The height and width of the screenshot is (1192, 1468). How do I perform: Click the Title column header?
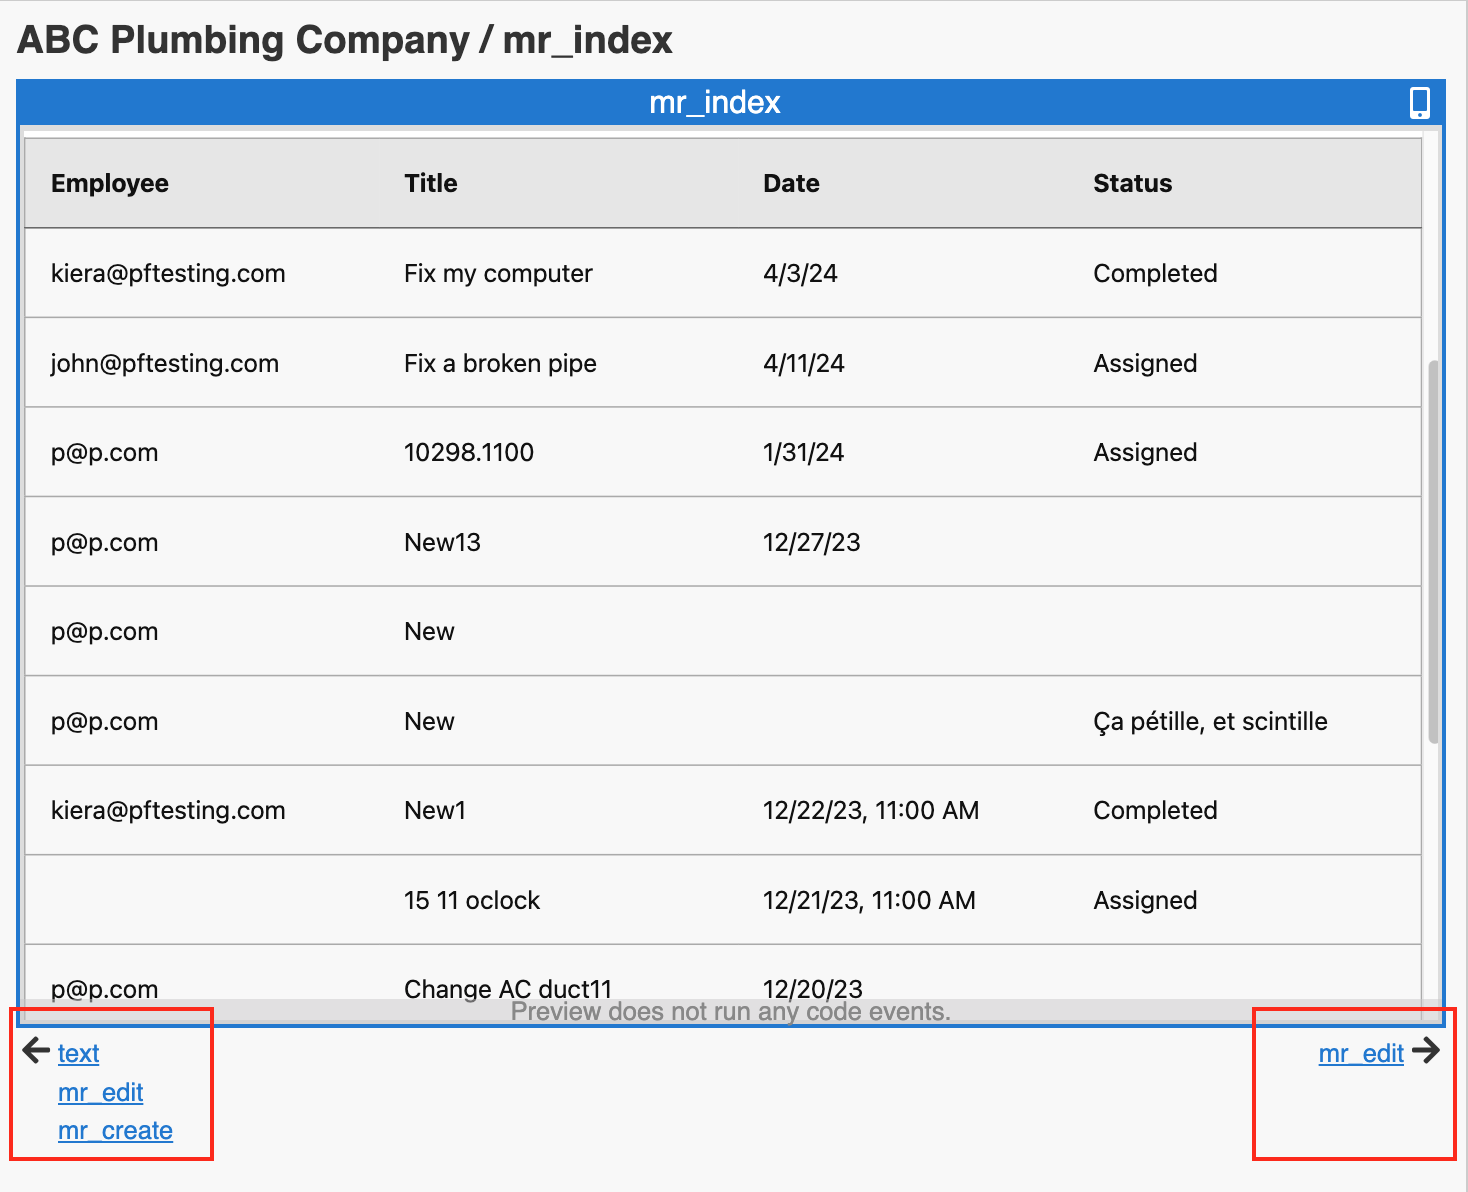click(x=430, y=184)
